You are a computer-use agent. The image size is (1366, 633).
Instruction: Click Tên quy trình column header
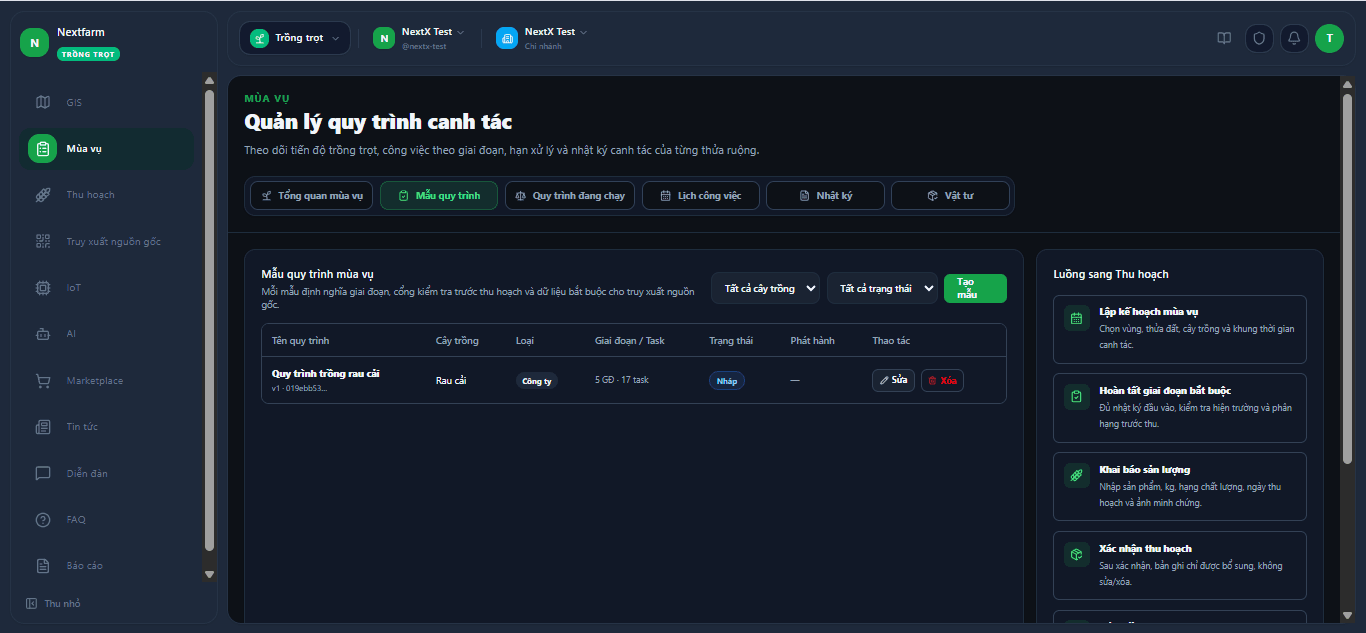300,341
